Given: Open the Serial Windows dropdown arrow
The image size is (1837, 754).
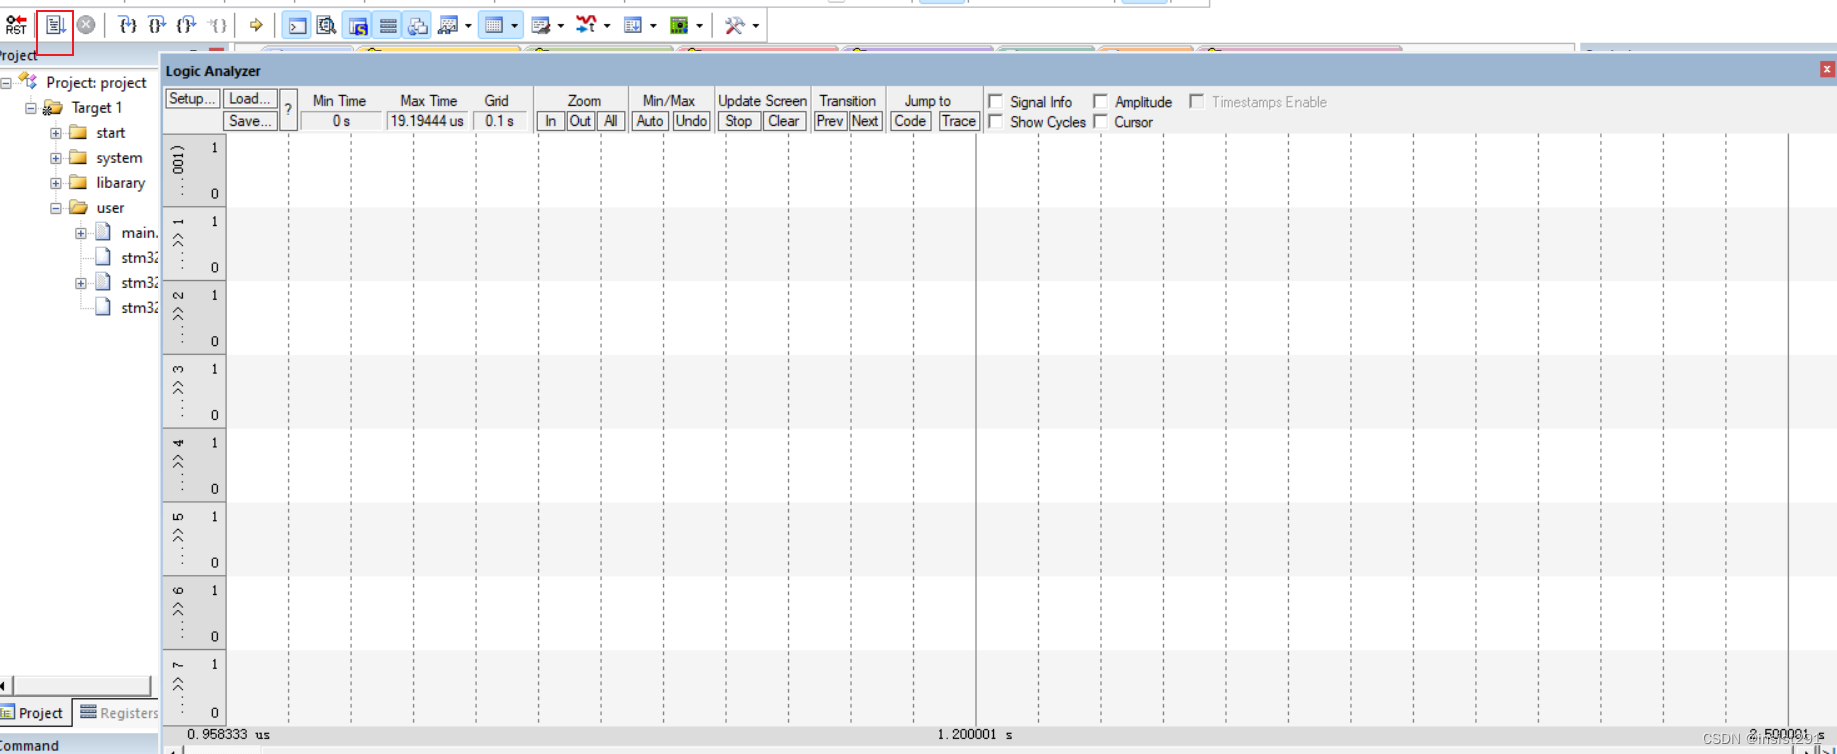Looking at the screenshot, I should 560,25.
